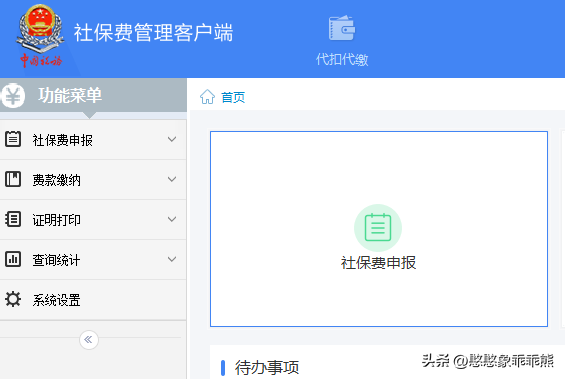Click the 社保费管理客户端 title text
This screenshot has height=379, width=565.
(x=154, y=32)
